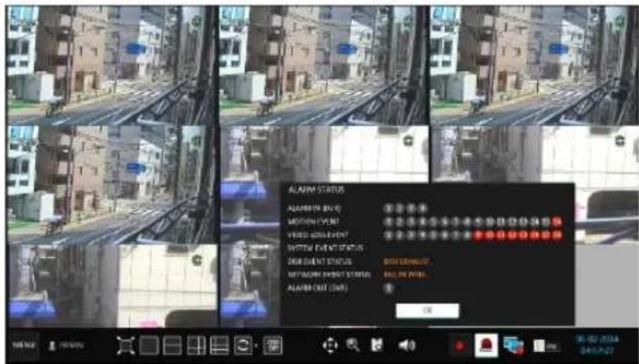
Task: Open the dropdown arrow beside sequence icon
Action: pyautogui.click(x=256, y=346)
